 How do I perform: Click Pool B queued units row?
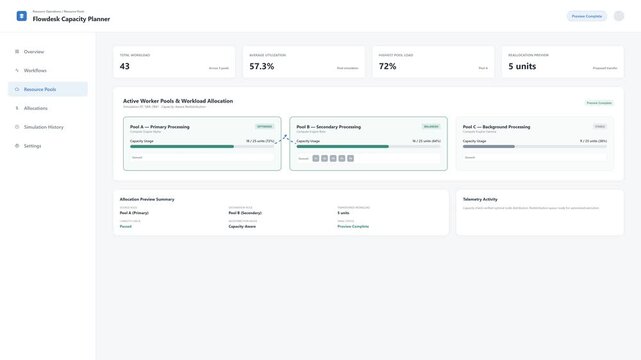coord(368,158)
